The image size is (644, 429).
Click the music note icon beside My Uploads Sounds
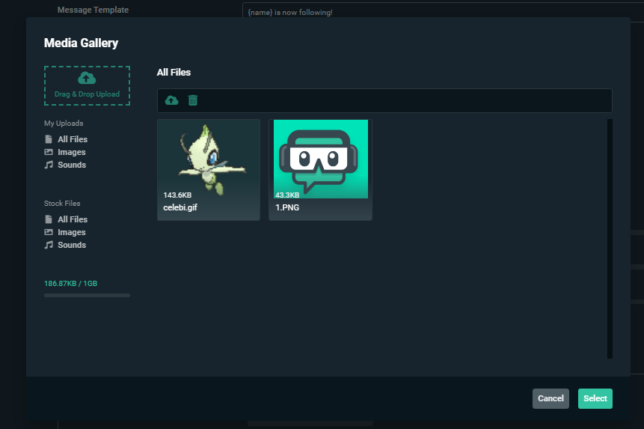tap(48, 165)
